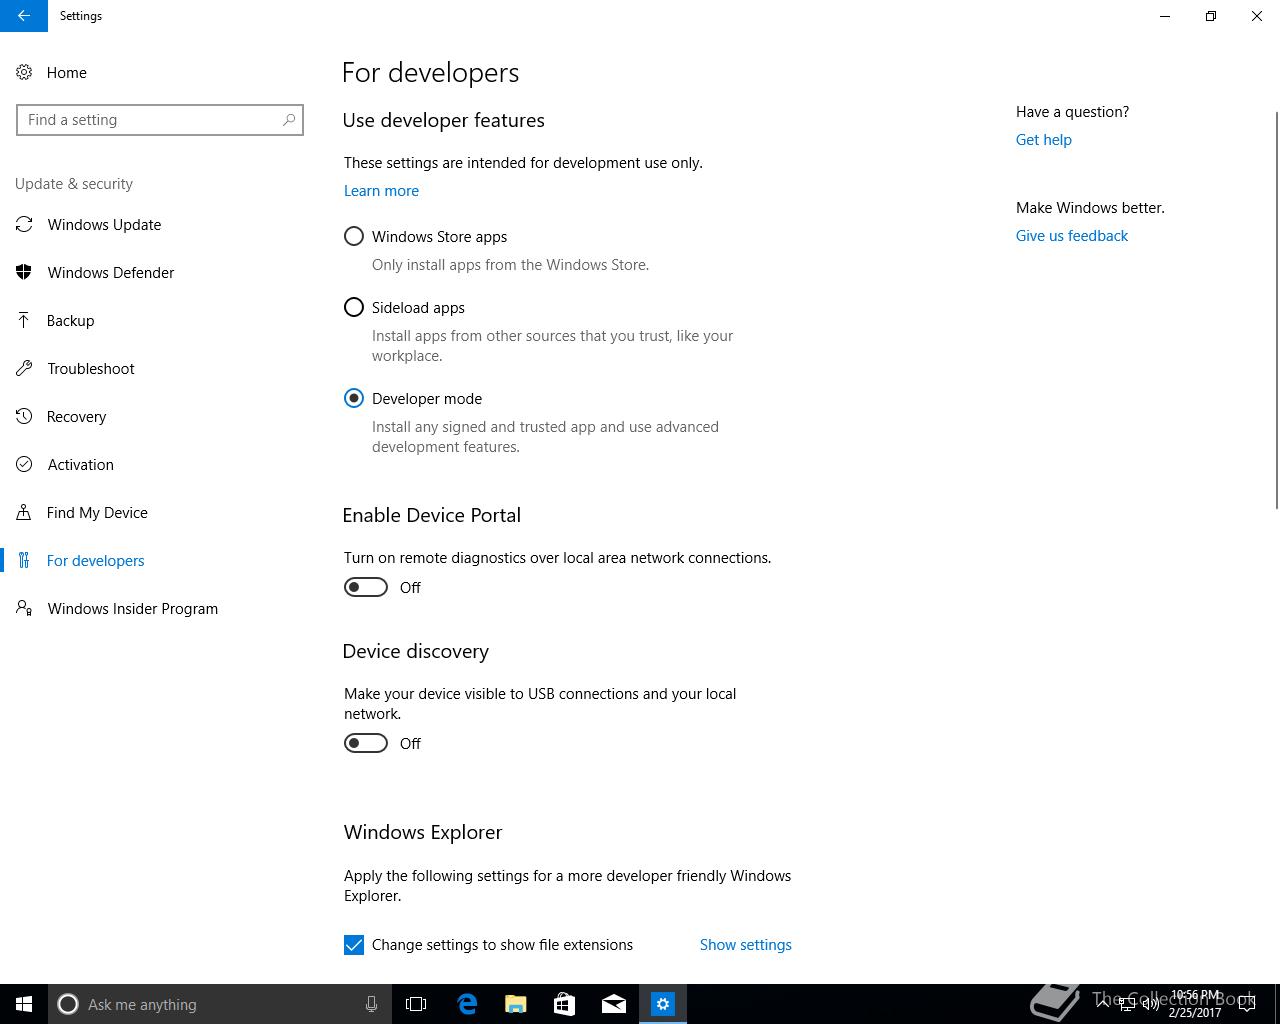The width and height of the screenshot is (1280, 1024).
Task: Click the For developers tools icon
Action: click(x=24, y=560)
